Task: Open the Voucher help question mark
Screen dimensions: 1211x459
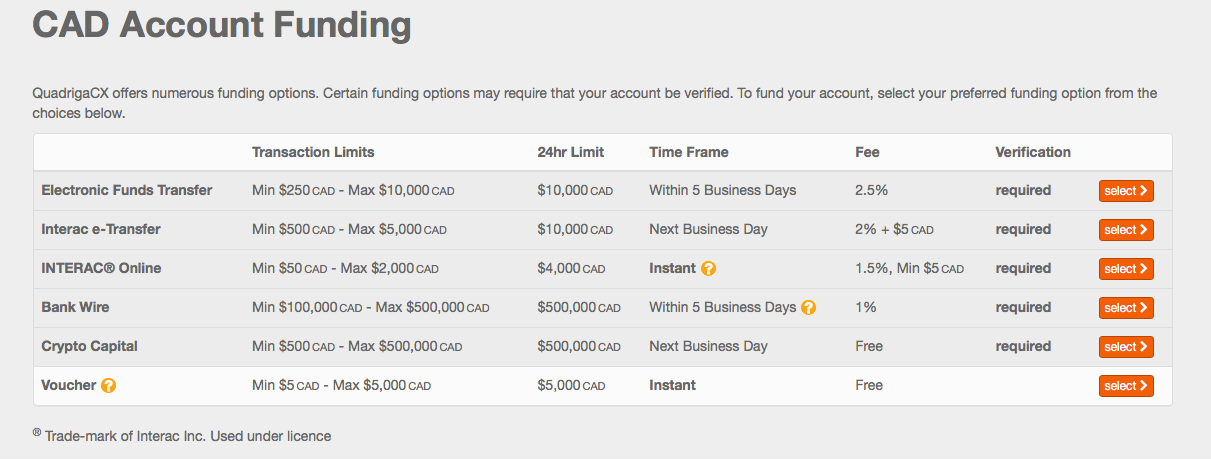Action: [109, 386]
